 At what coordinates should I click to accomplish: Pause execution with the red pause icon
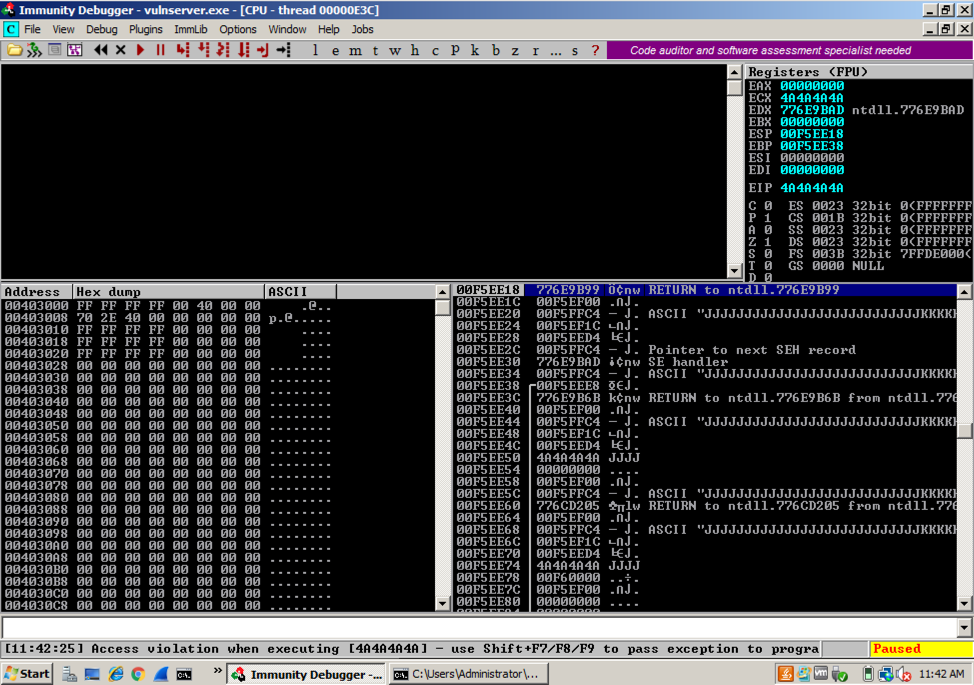[160, 50]
